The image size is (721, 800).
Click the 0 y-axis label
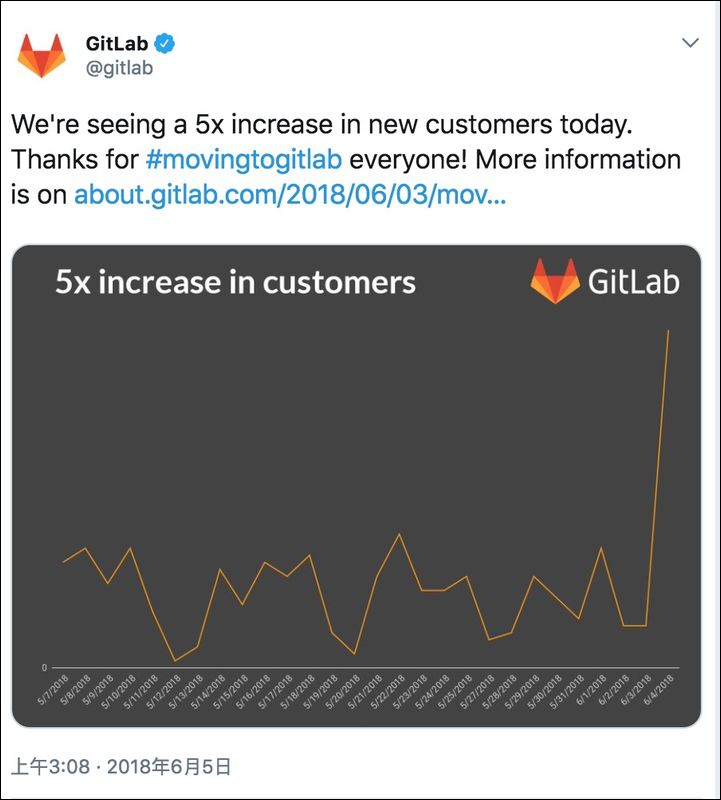pyautogui.click(x=44, y=667)
